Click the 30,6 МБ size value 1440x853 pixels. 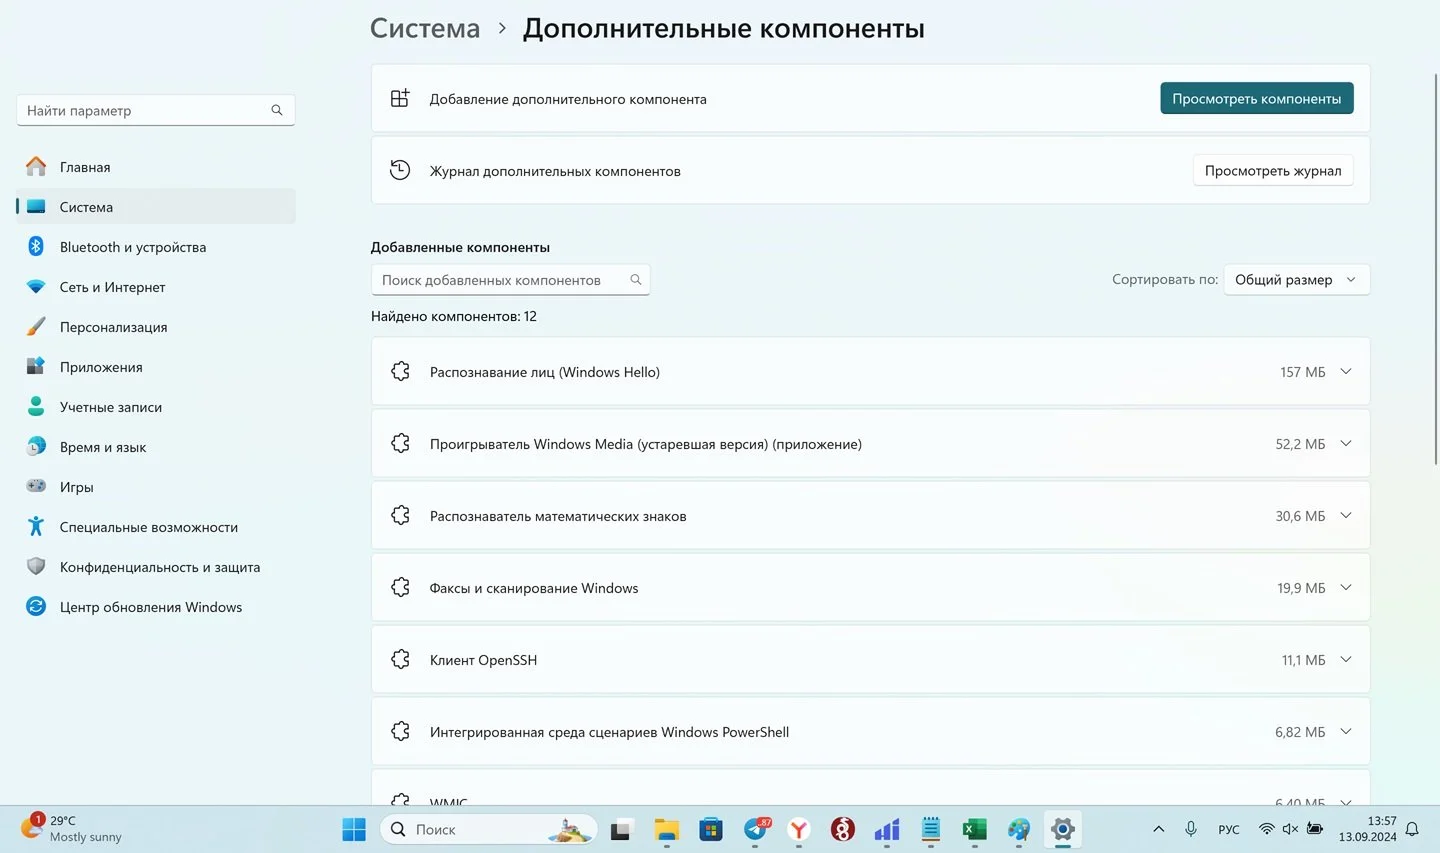(1300, 516)
